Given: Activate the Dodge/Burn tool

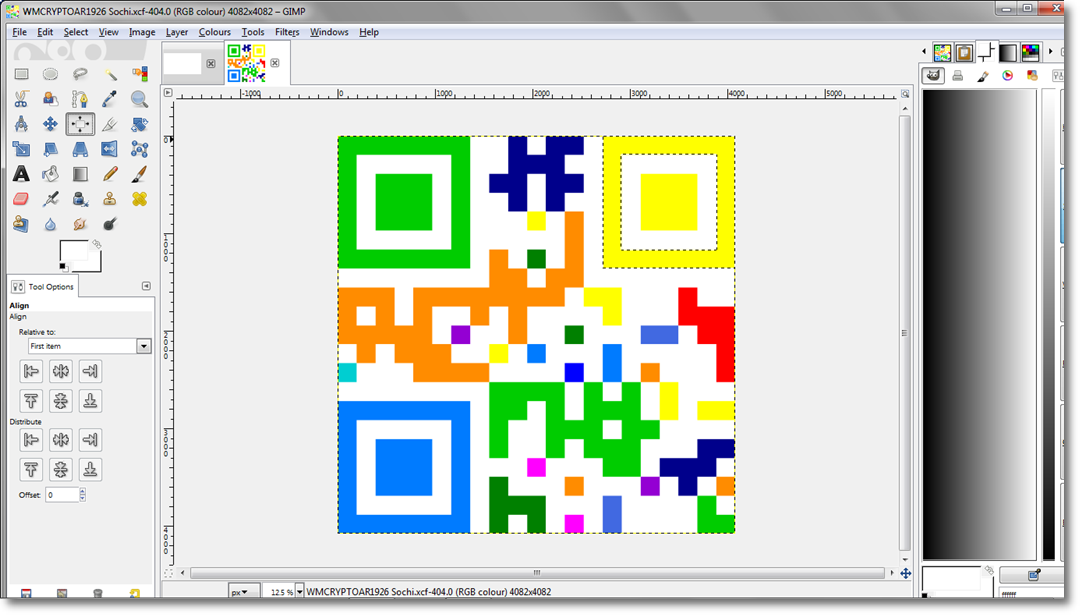Looking at the screenshot, I should (110, 224).
